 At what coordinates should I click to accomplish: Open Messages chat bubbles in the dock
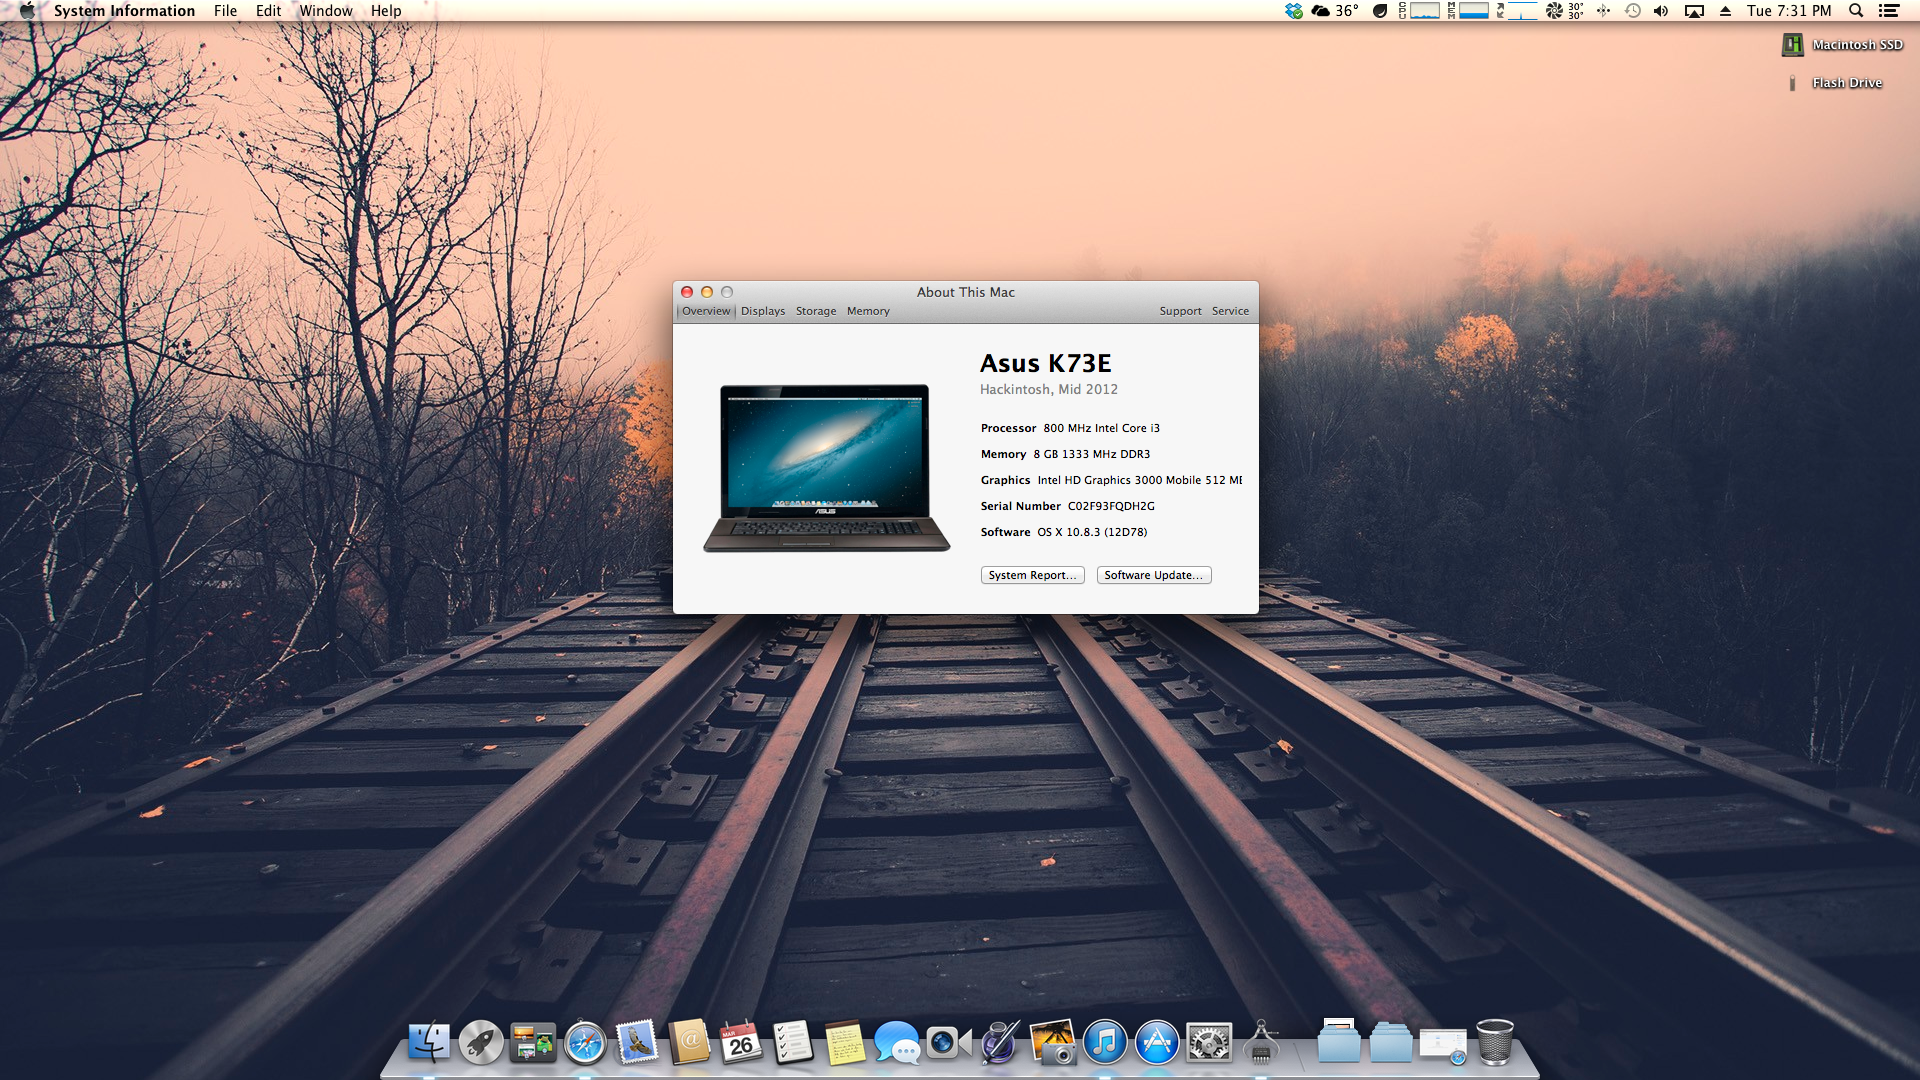(x=897, y=1043)
